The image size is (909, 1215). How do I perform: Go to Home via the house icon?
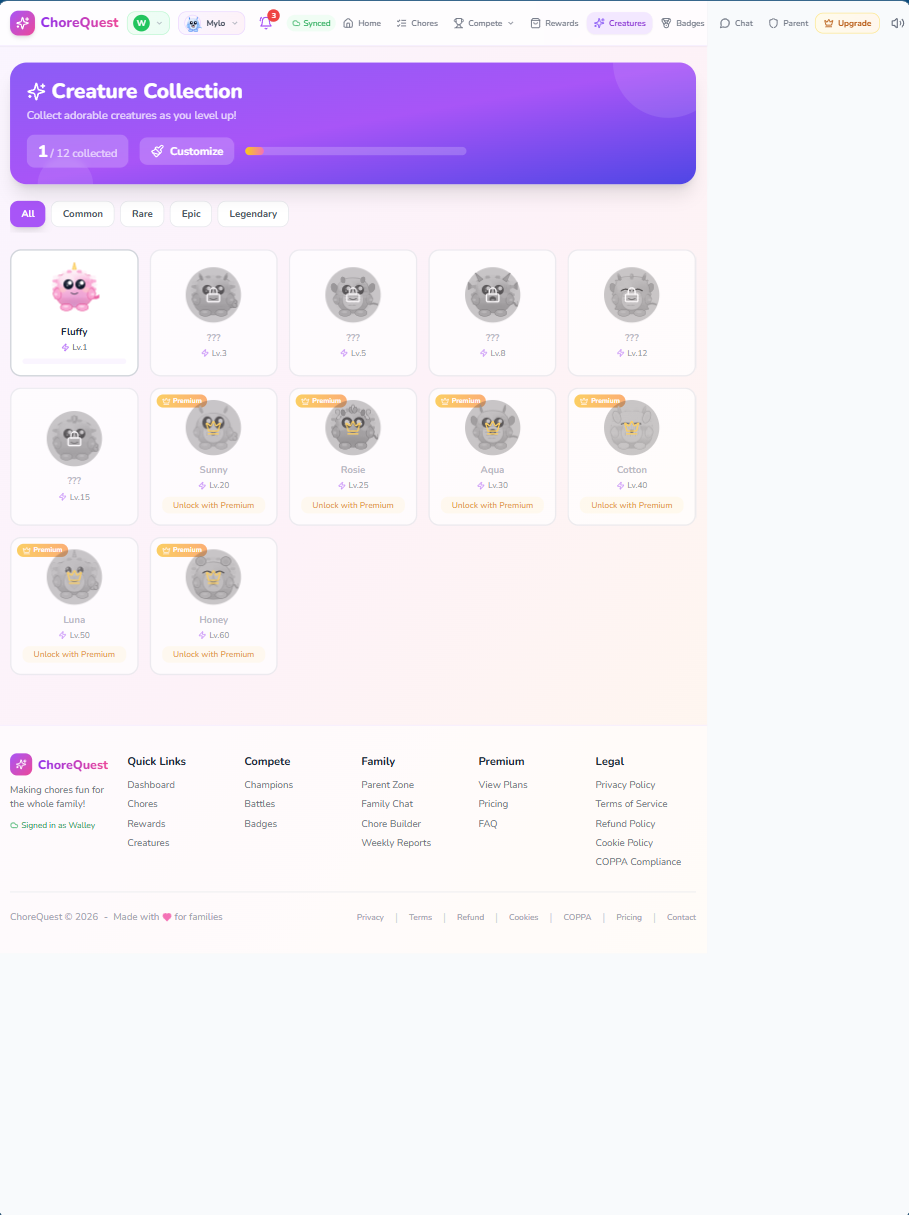tap(361, 22)
